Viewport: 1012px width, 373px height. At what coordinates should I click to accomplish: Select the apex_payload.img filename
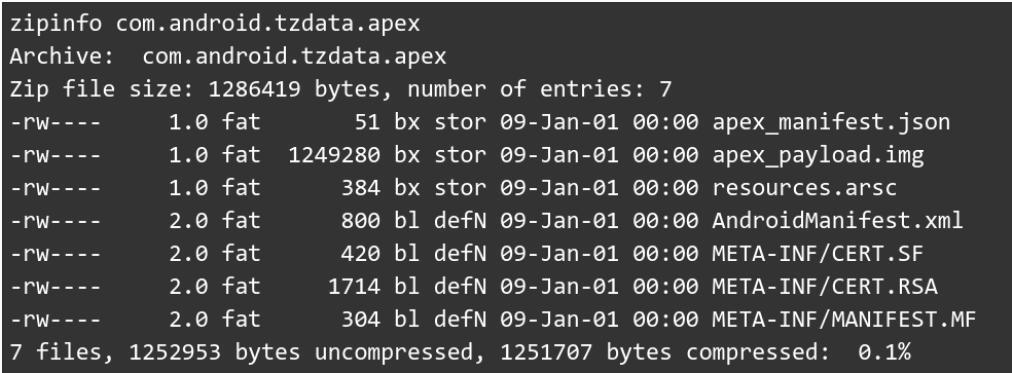(x=818, y=155)
